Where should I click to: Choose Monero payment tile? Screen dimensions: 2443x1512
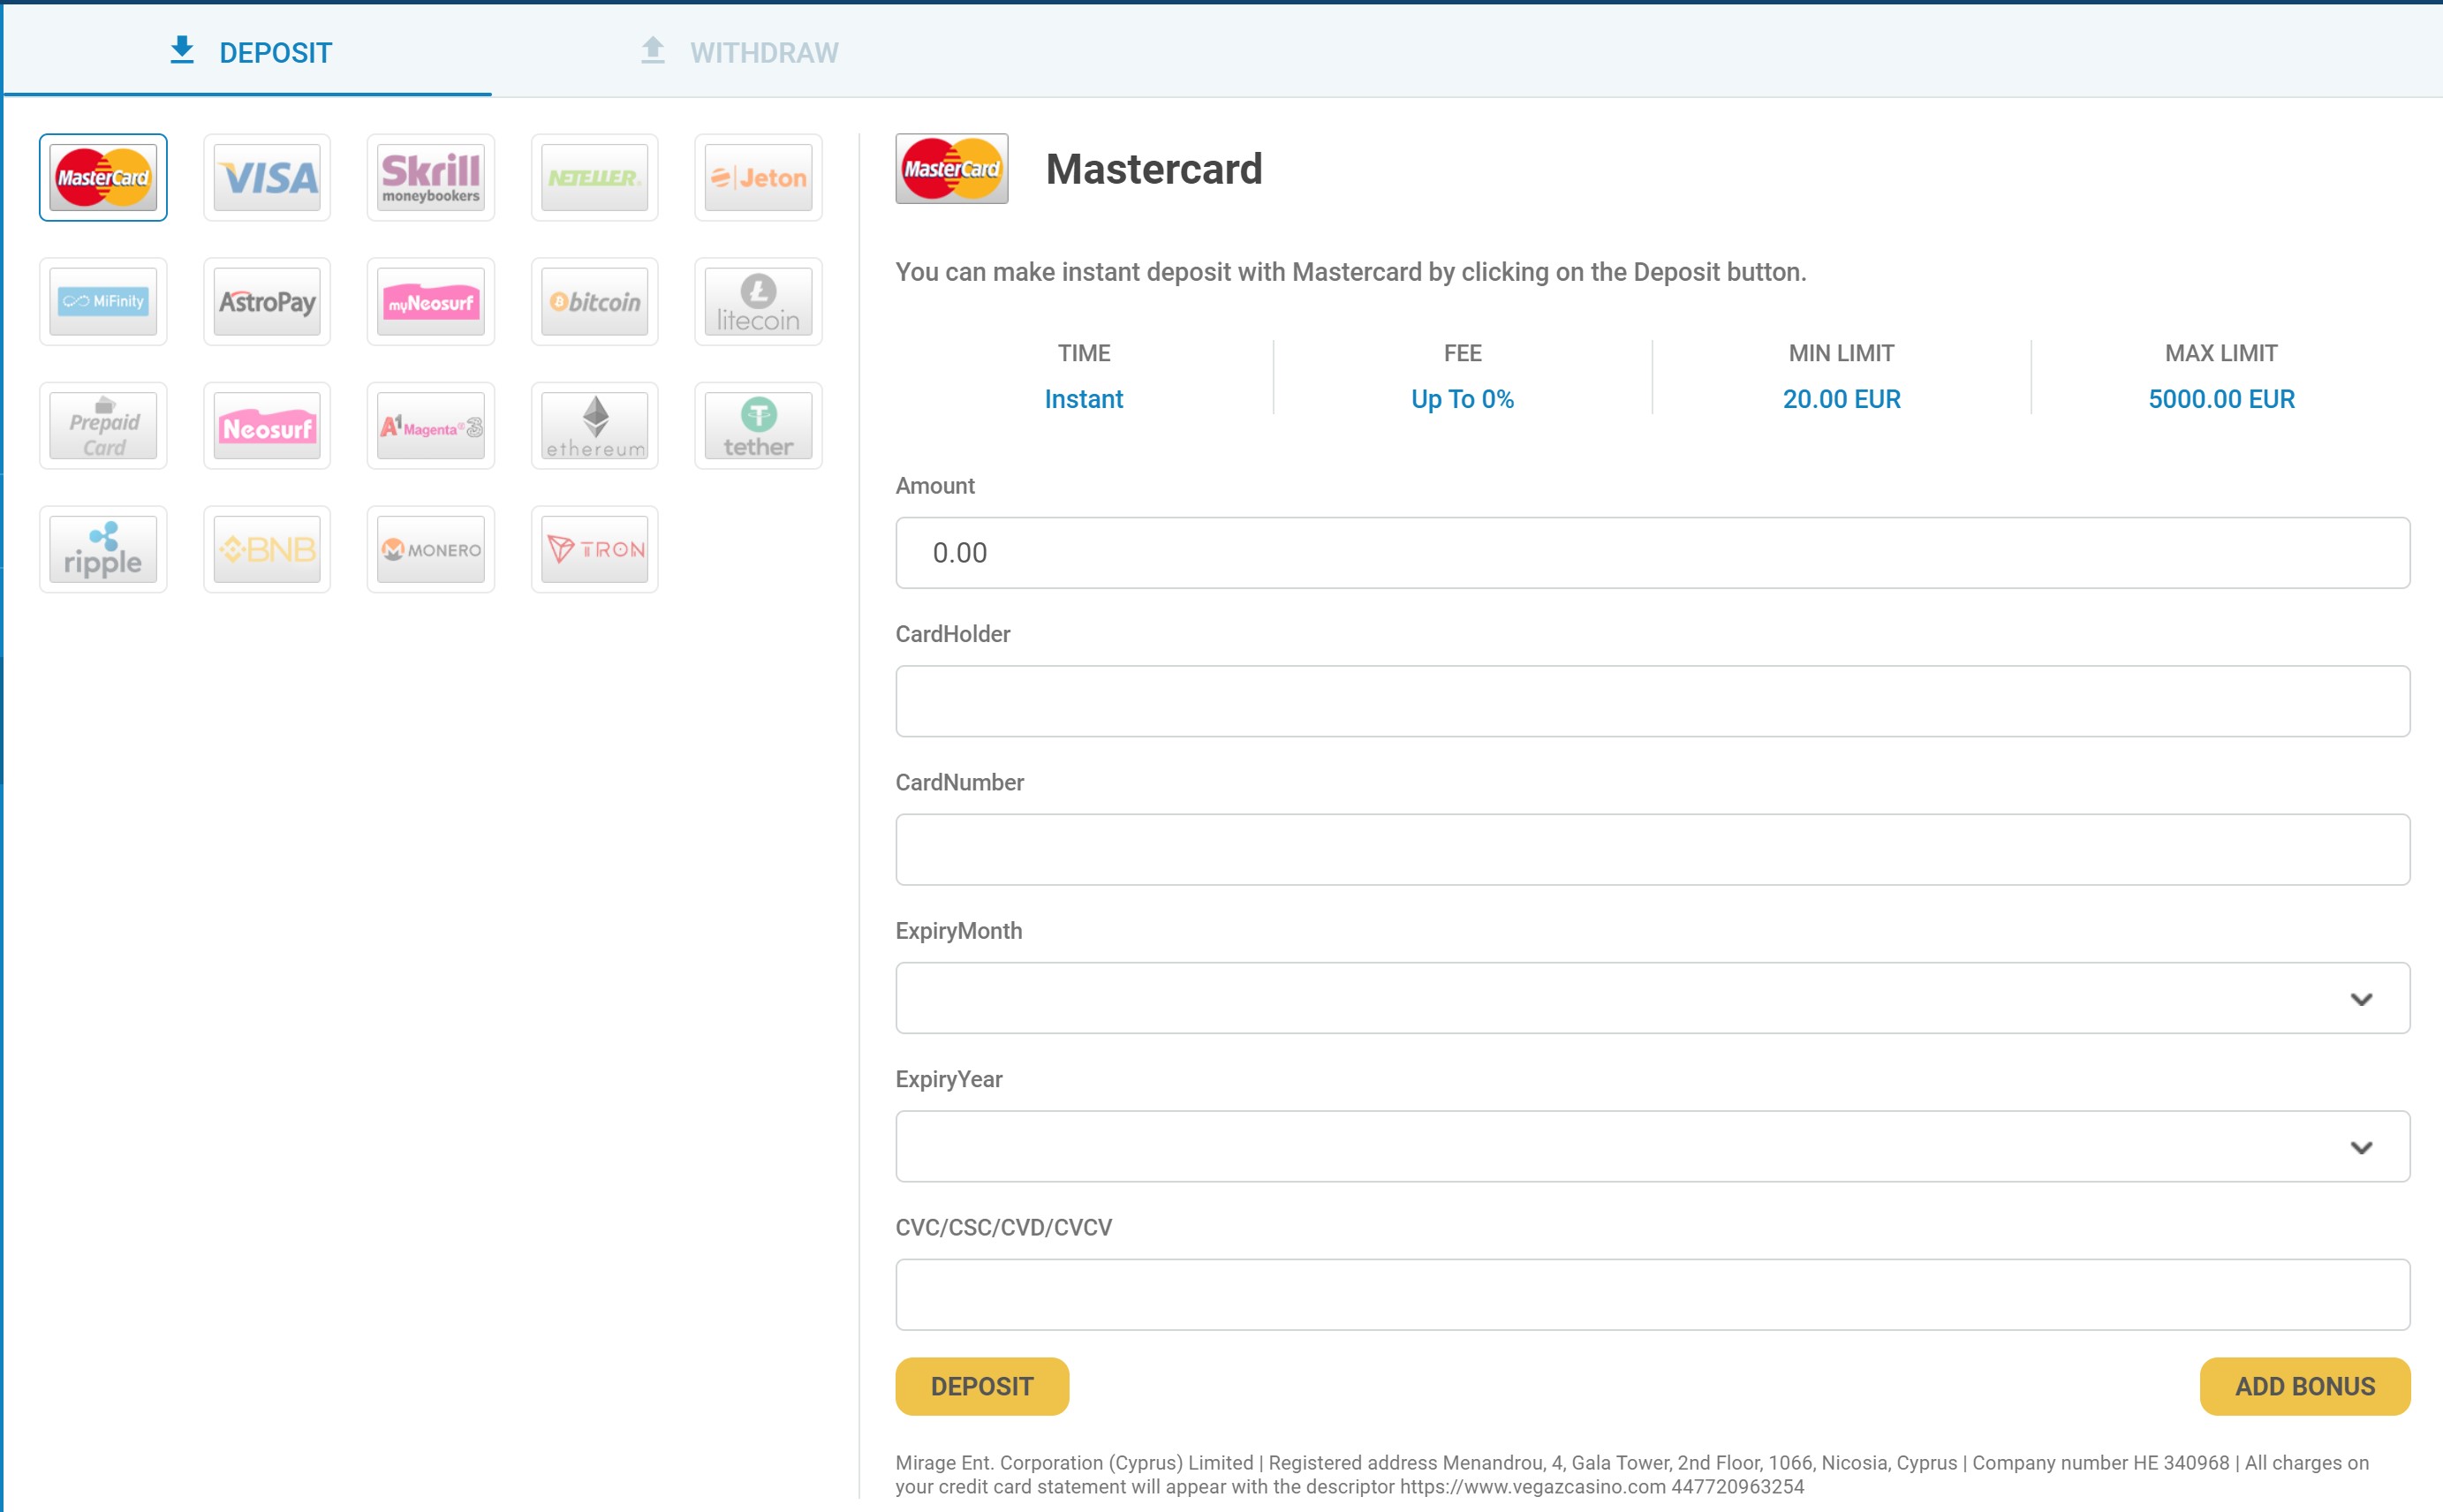tap(431, 549)
